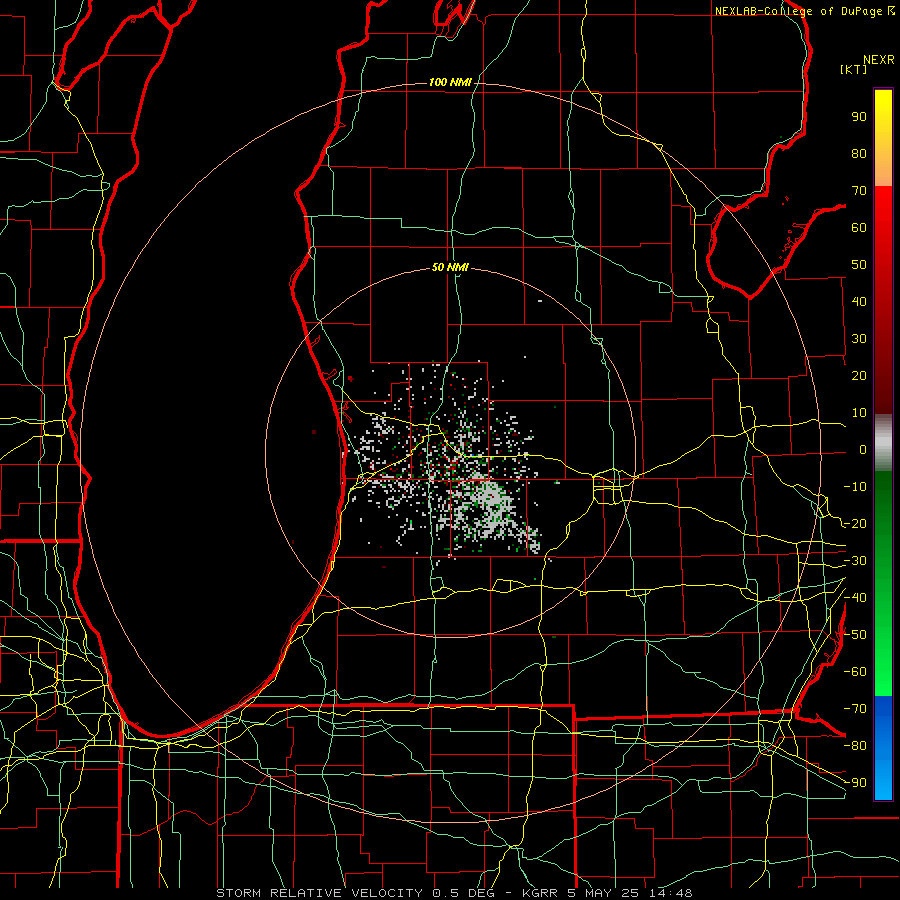The width and height of the screenshot is (900, 900).
Task: Click the -70 knot scale value
Action: 855,709
